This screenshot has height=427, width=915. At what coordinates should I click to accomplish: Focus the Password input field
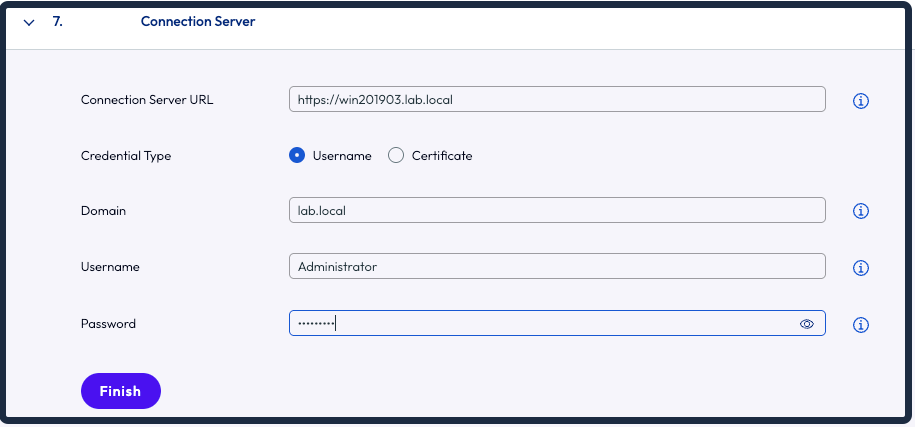[x=557, y=323]
